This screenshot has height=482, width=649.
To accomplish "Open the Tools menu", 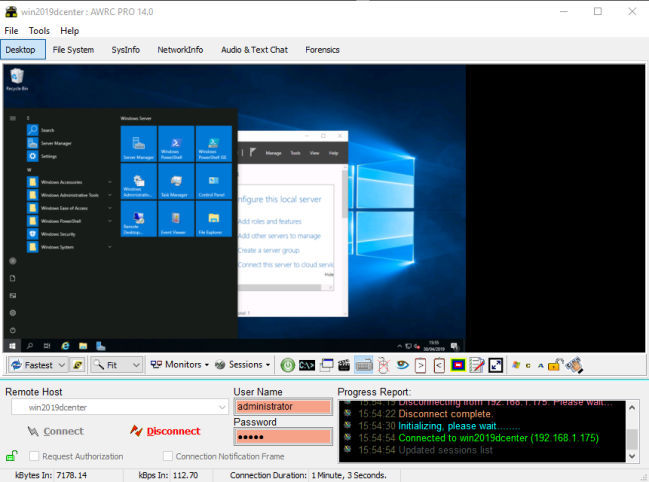I will coord(39,31).
